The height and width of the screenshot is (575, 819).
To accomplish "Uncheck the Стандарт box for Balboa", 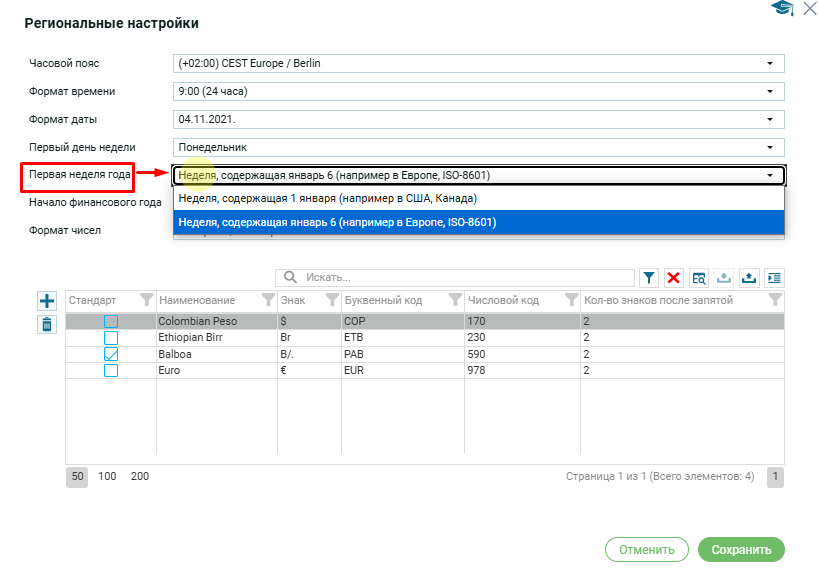I will [x=111, y=354].
